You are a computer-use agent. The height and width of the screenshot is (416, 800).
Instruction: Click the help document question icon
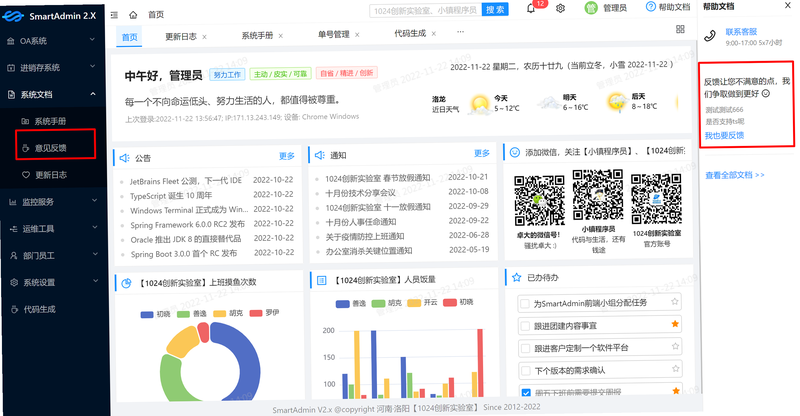coord(651,7)
